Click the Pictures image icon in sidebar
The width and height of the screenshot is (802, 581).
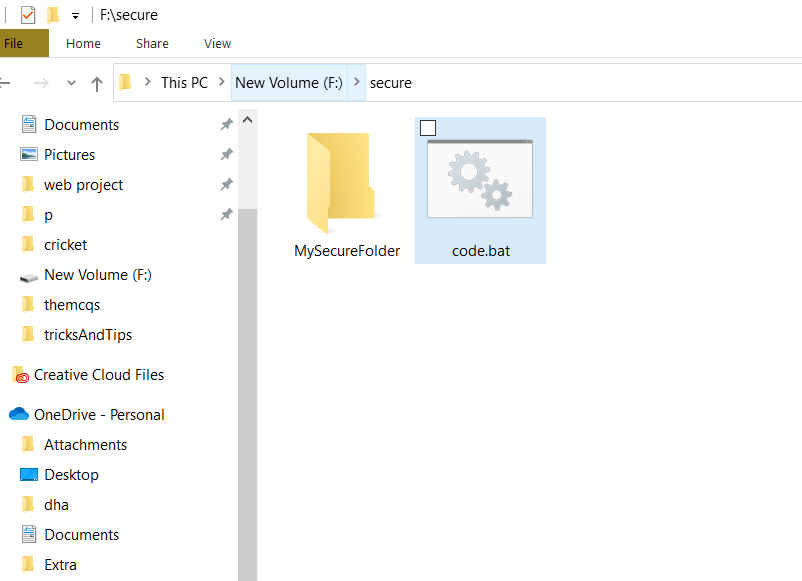tap(29, 154)
